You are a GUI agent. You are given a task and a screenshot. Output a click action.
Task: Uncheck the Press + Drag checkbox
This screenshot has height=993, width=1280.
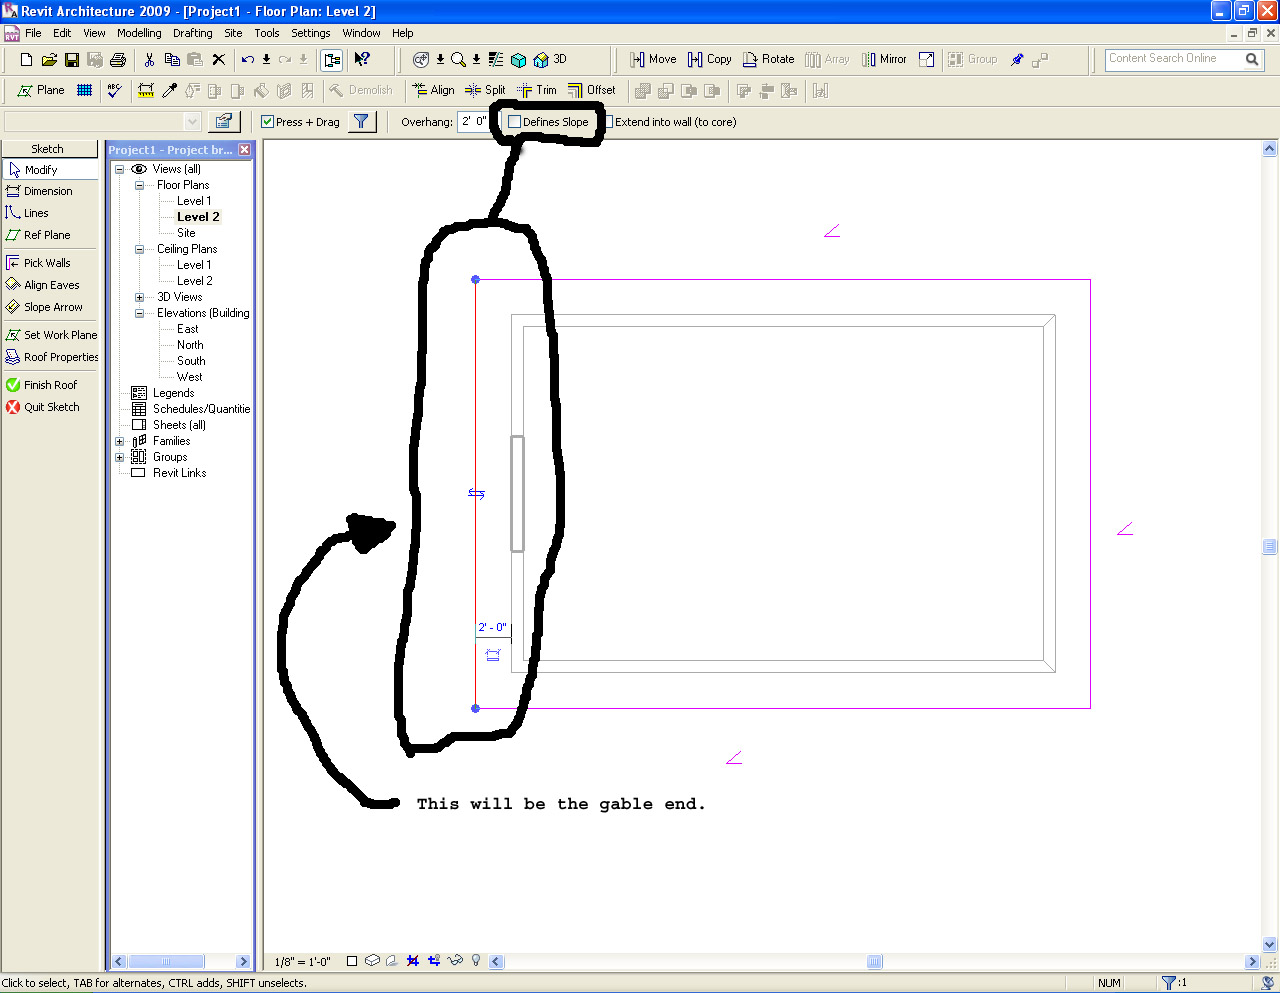(267, 122)
